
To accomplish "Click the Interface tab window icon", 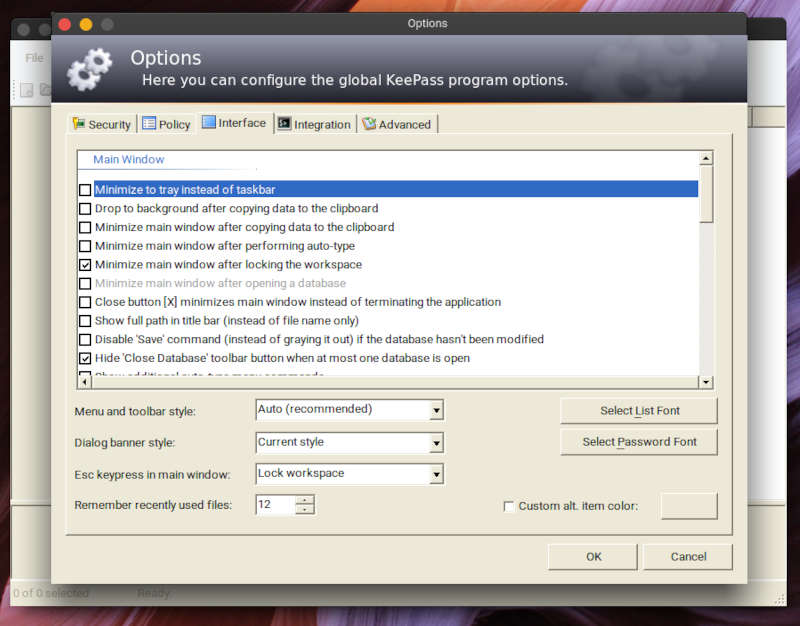I will 208,122.
